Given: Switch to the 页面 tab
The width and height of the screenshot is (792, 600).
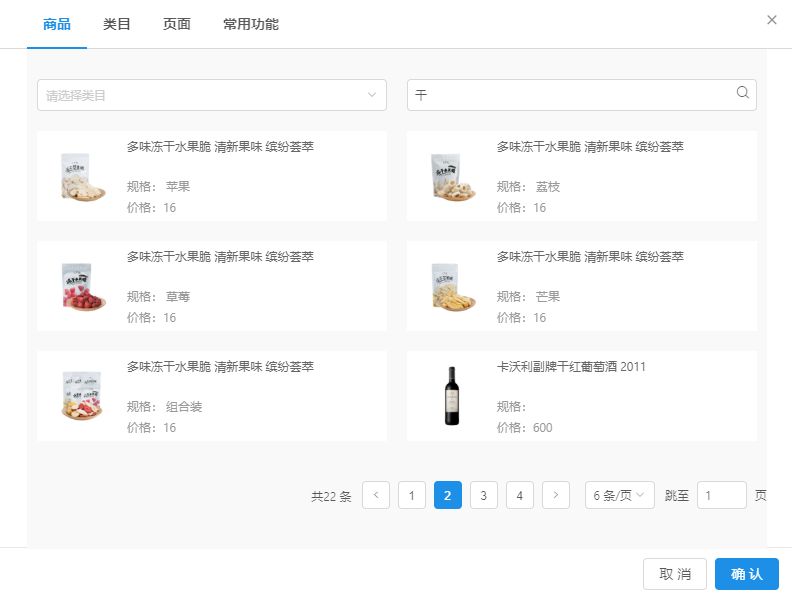Looking at the screenshot, I should coord(177,24).
